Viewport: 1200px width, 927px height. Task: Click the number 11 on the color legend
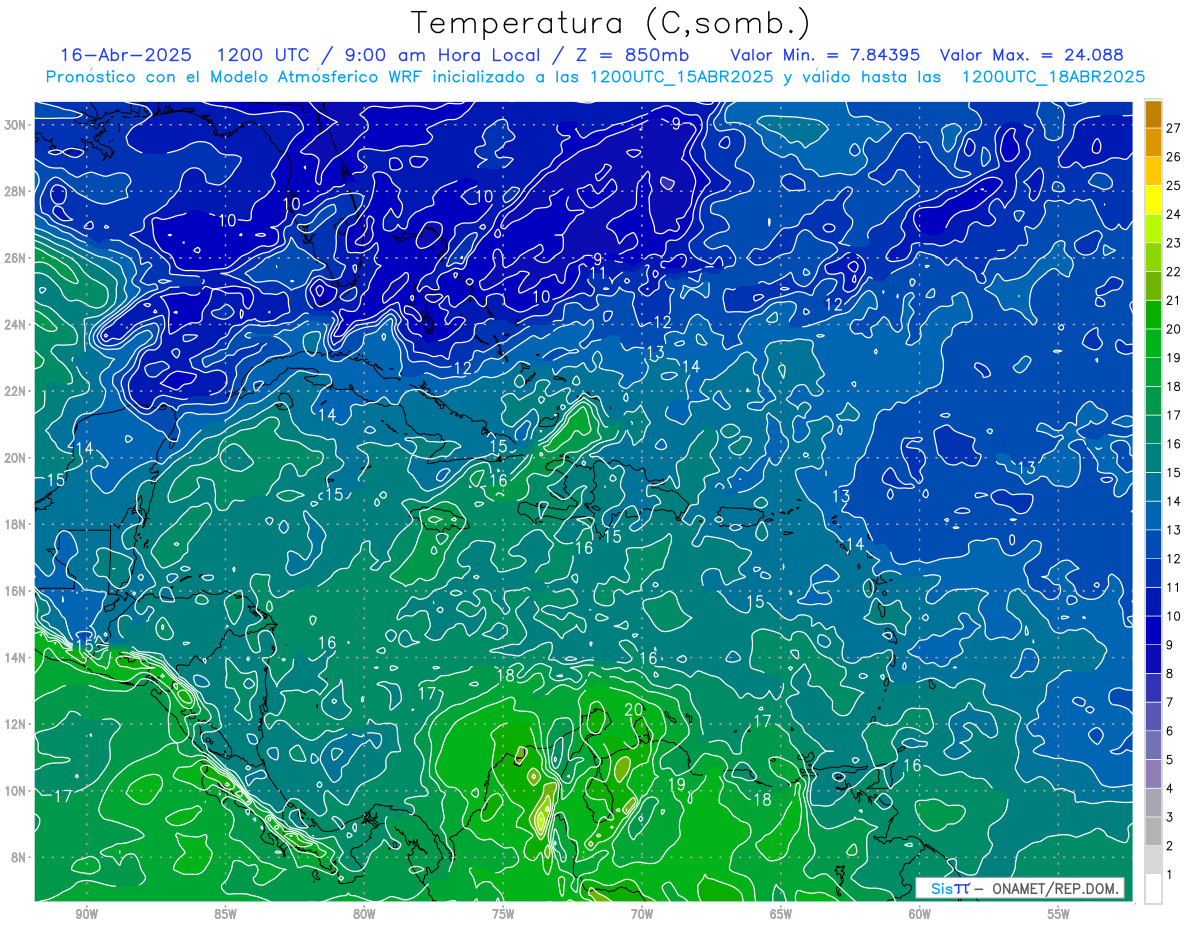1174,588
